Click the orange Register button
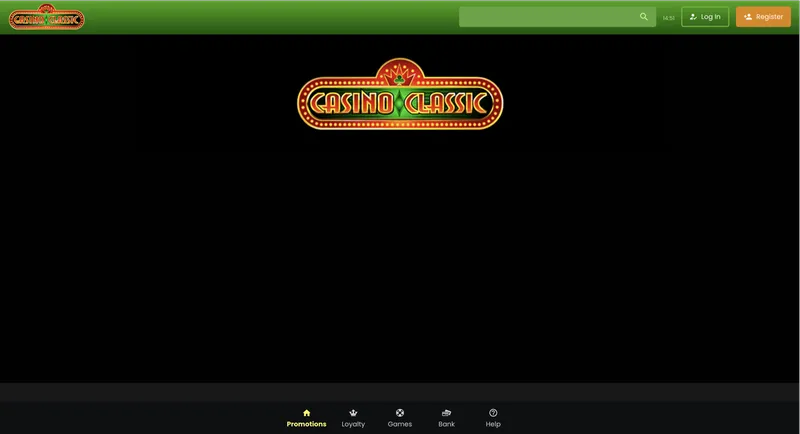 pos(763,17)
